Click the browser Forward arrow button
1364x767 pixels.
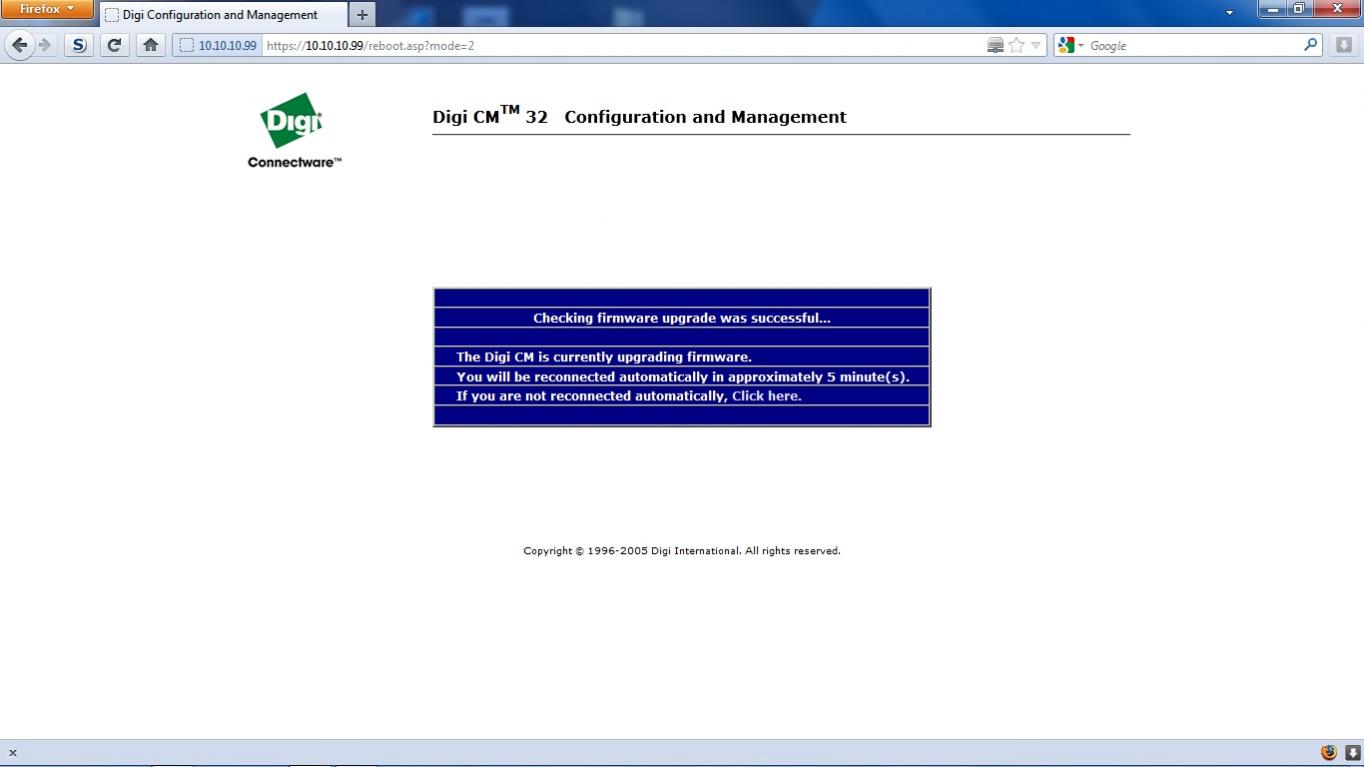tap(44, 45)
